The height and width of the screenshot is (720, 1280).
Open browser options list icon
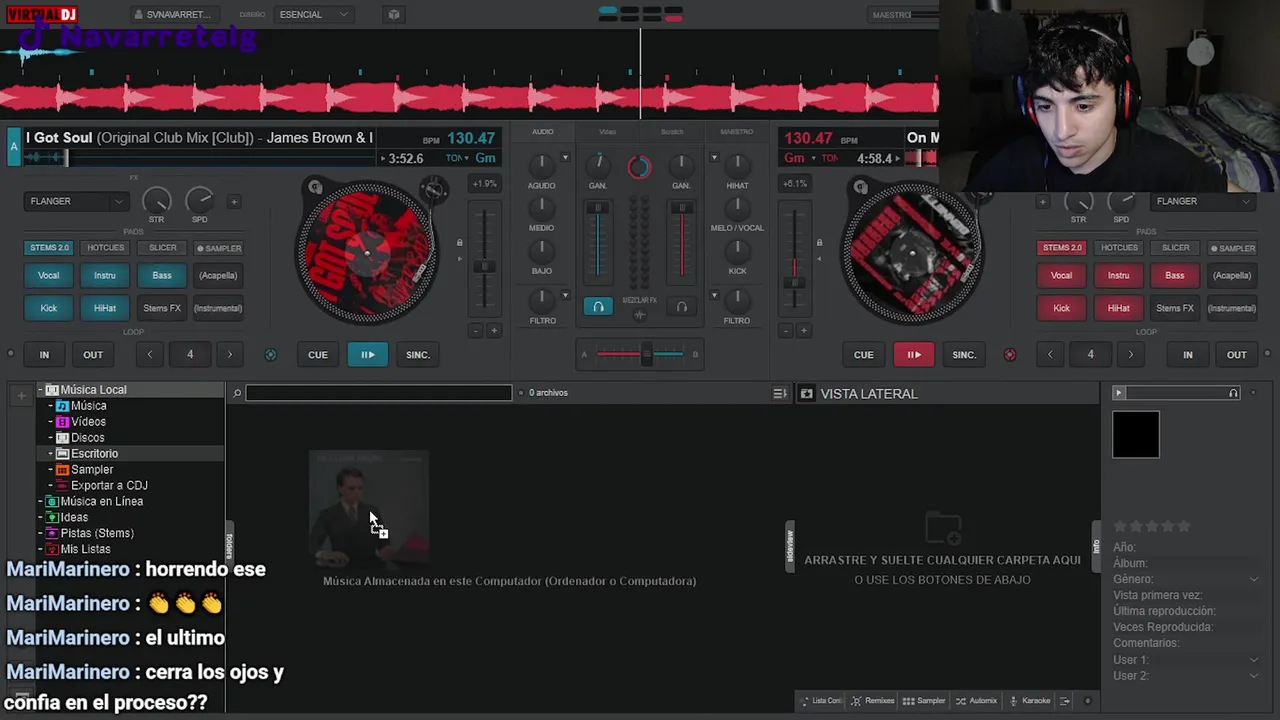pyautogui.click(x=780, y=394)
